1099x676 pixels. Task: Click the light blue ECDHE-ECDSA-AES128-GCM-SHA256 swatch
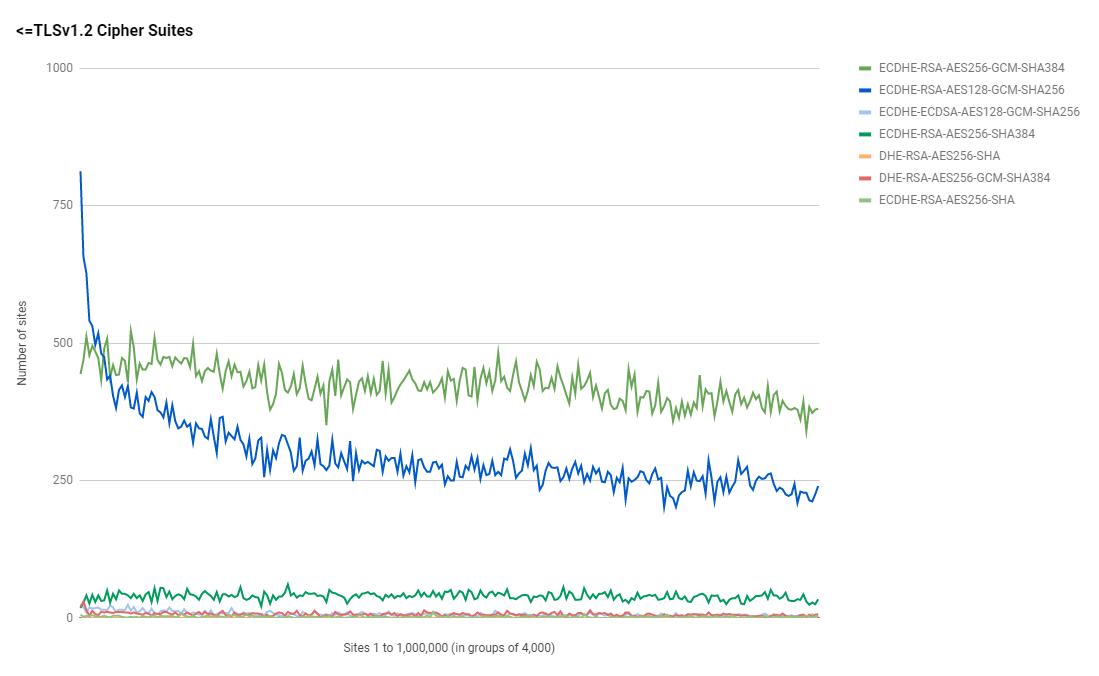(x=865, y=113)
